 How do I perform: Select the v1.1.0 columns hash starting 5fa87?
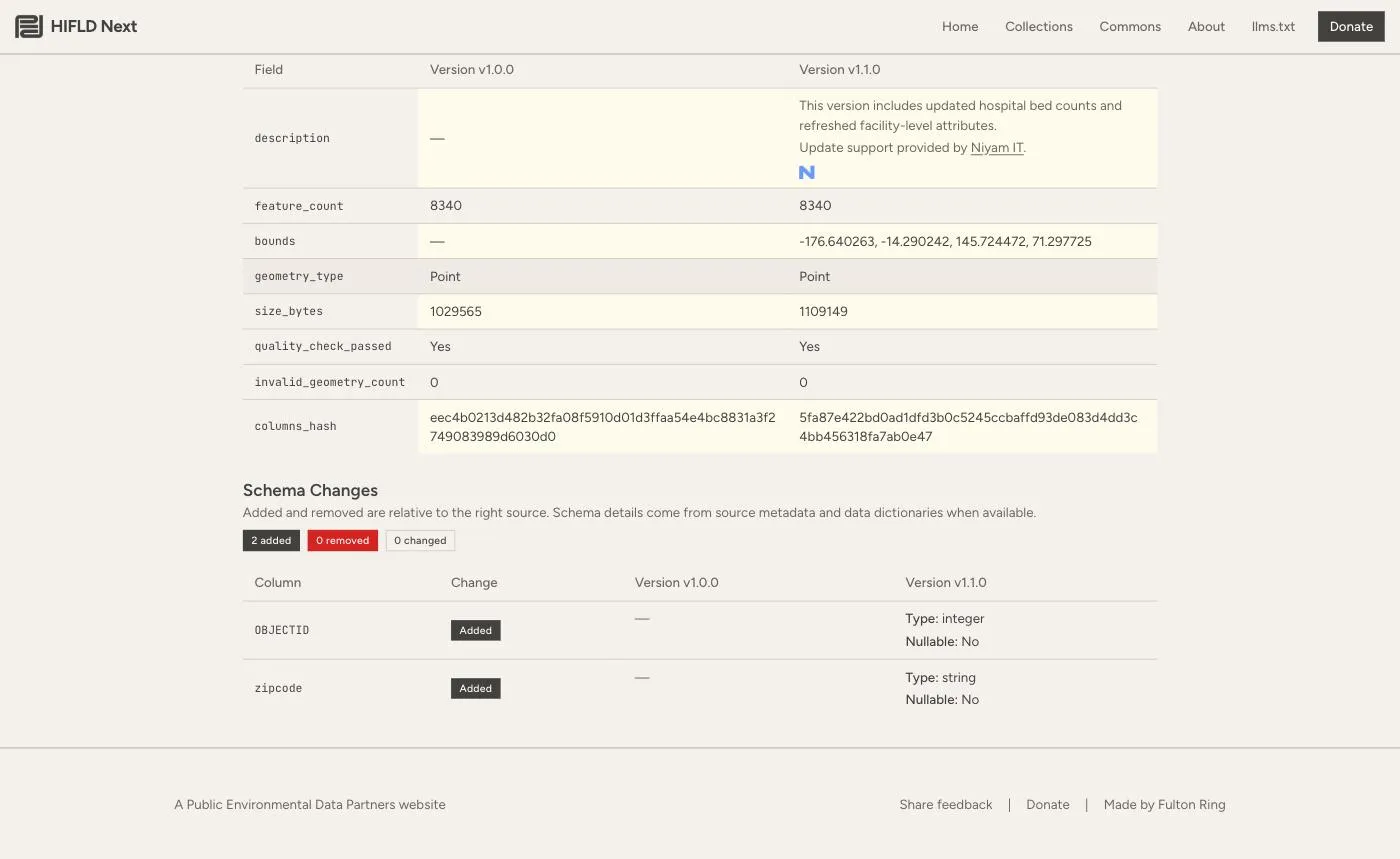[968, 427]
